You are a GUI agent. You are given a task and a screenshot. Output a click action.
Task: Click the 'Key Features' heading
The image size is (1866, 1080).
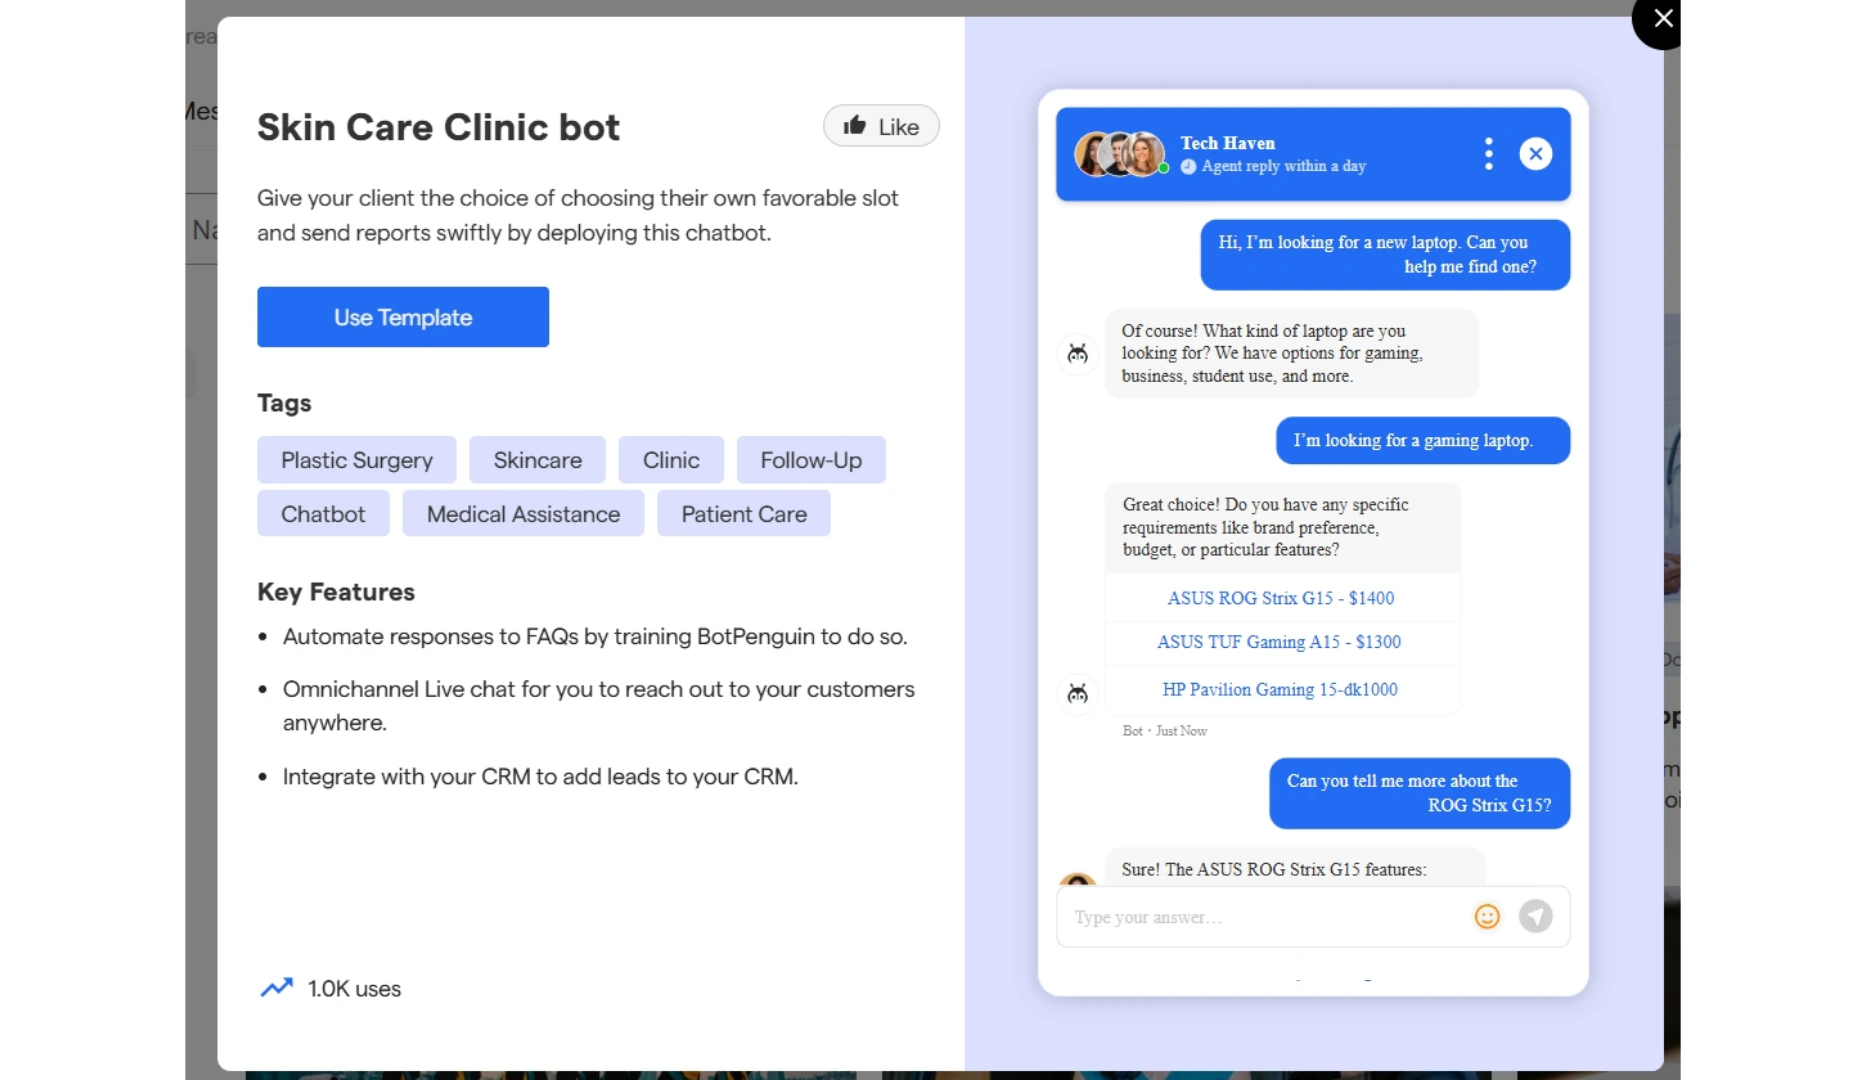(x=336, y=592)
